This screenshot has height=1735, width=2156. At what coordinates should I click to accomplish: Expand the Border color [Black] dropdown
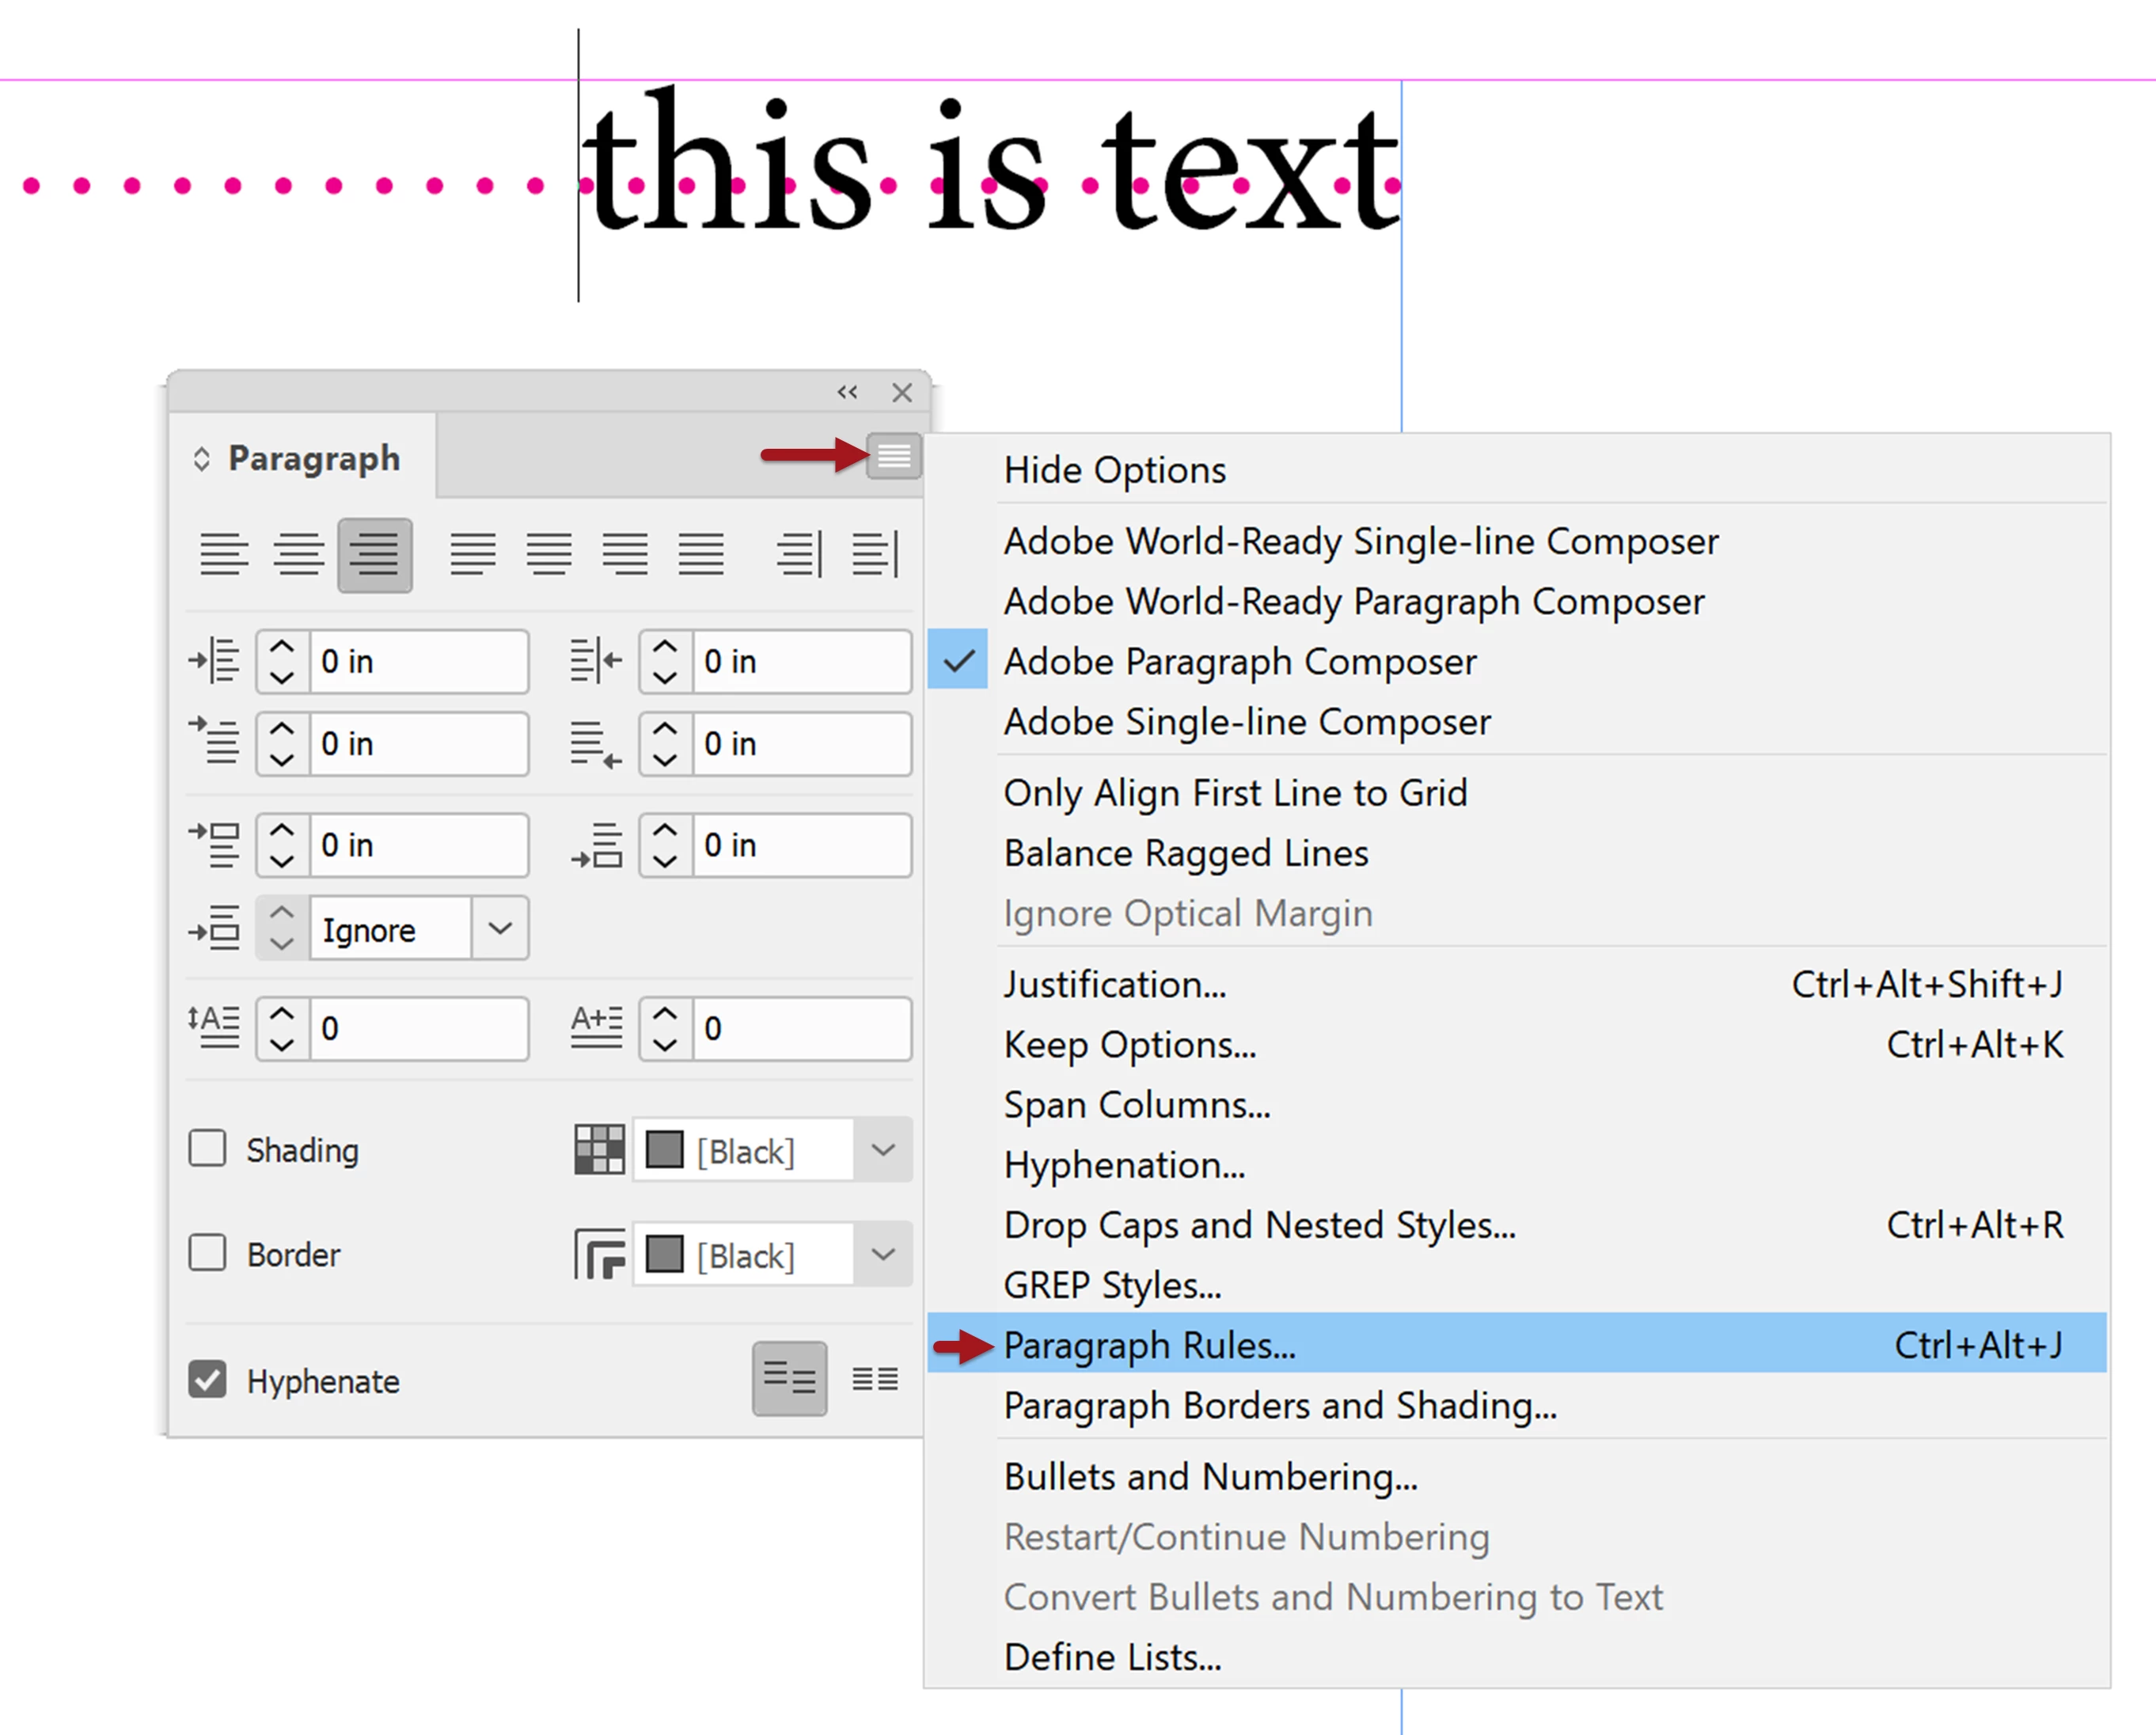pyautogui.click(x=882, y=1253)
